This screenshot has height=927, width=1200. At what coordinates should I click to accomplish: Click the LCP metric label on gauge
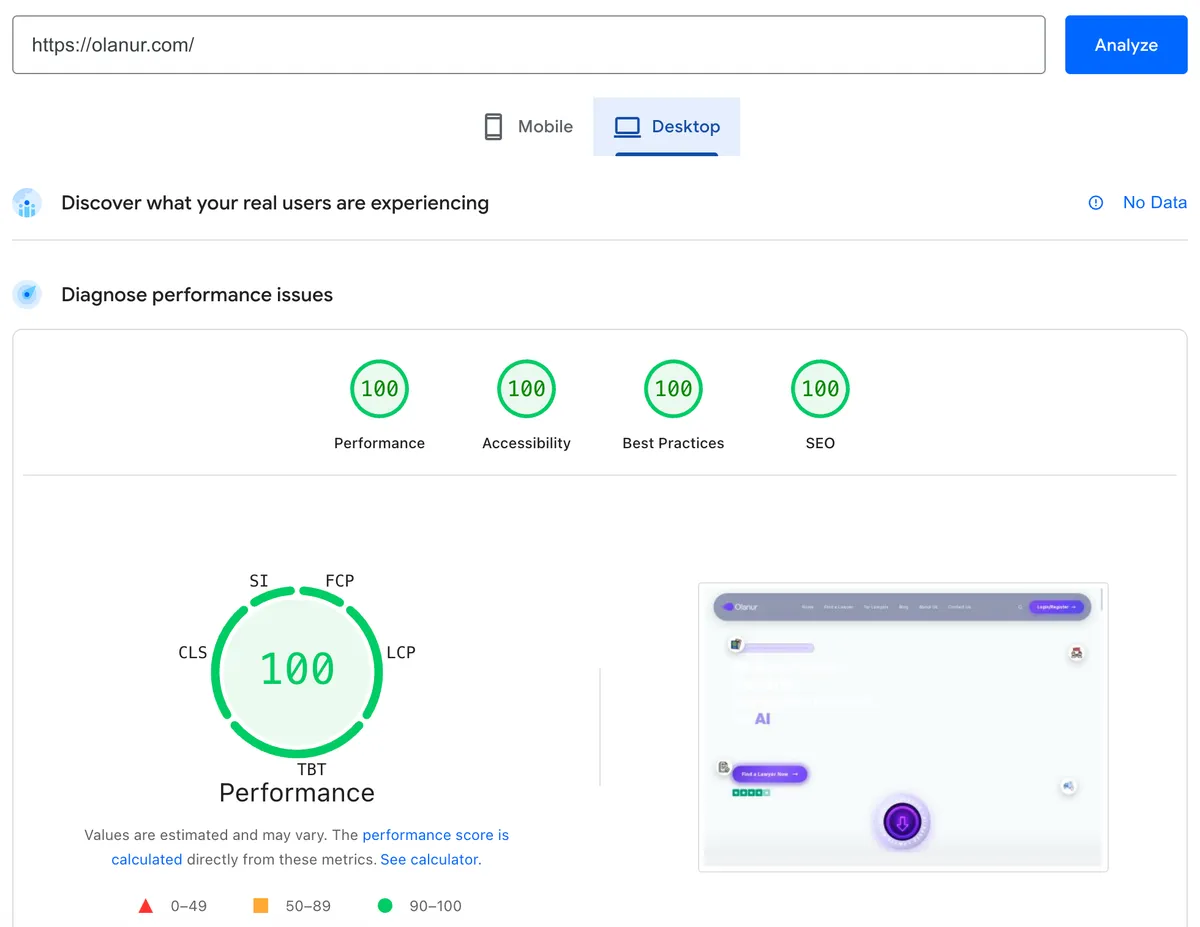pyautogui.click(x=401, y=652)
